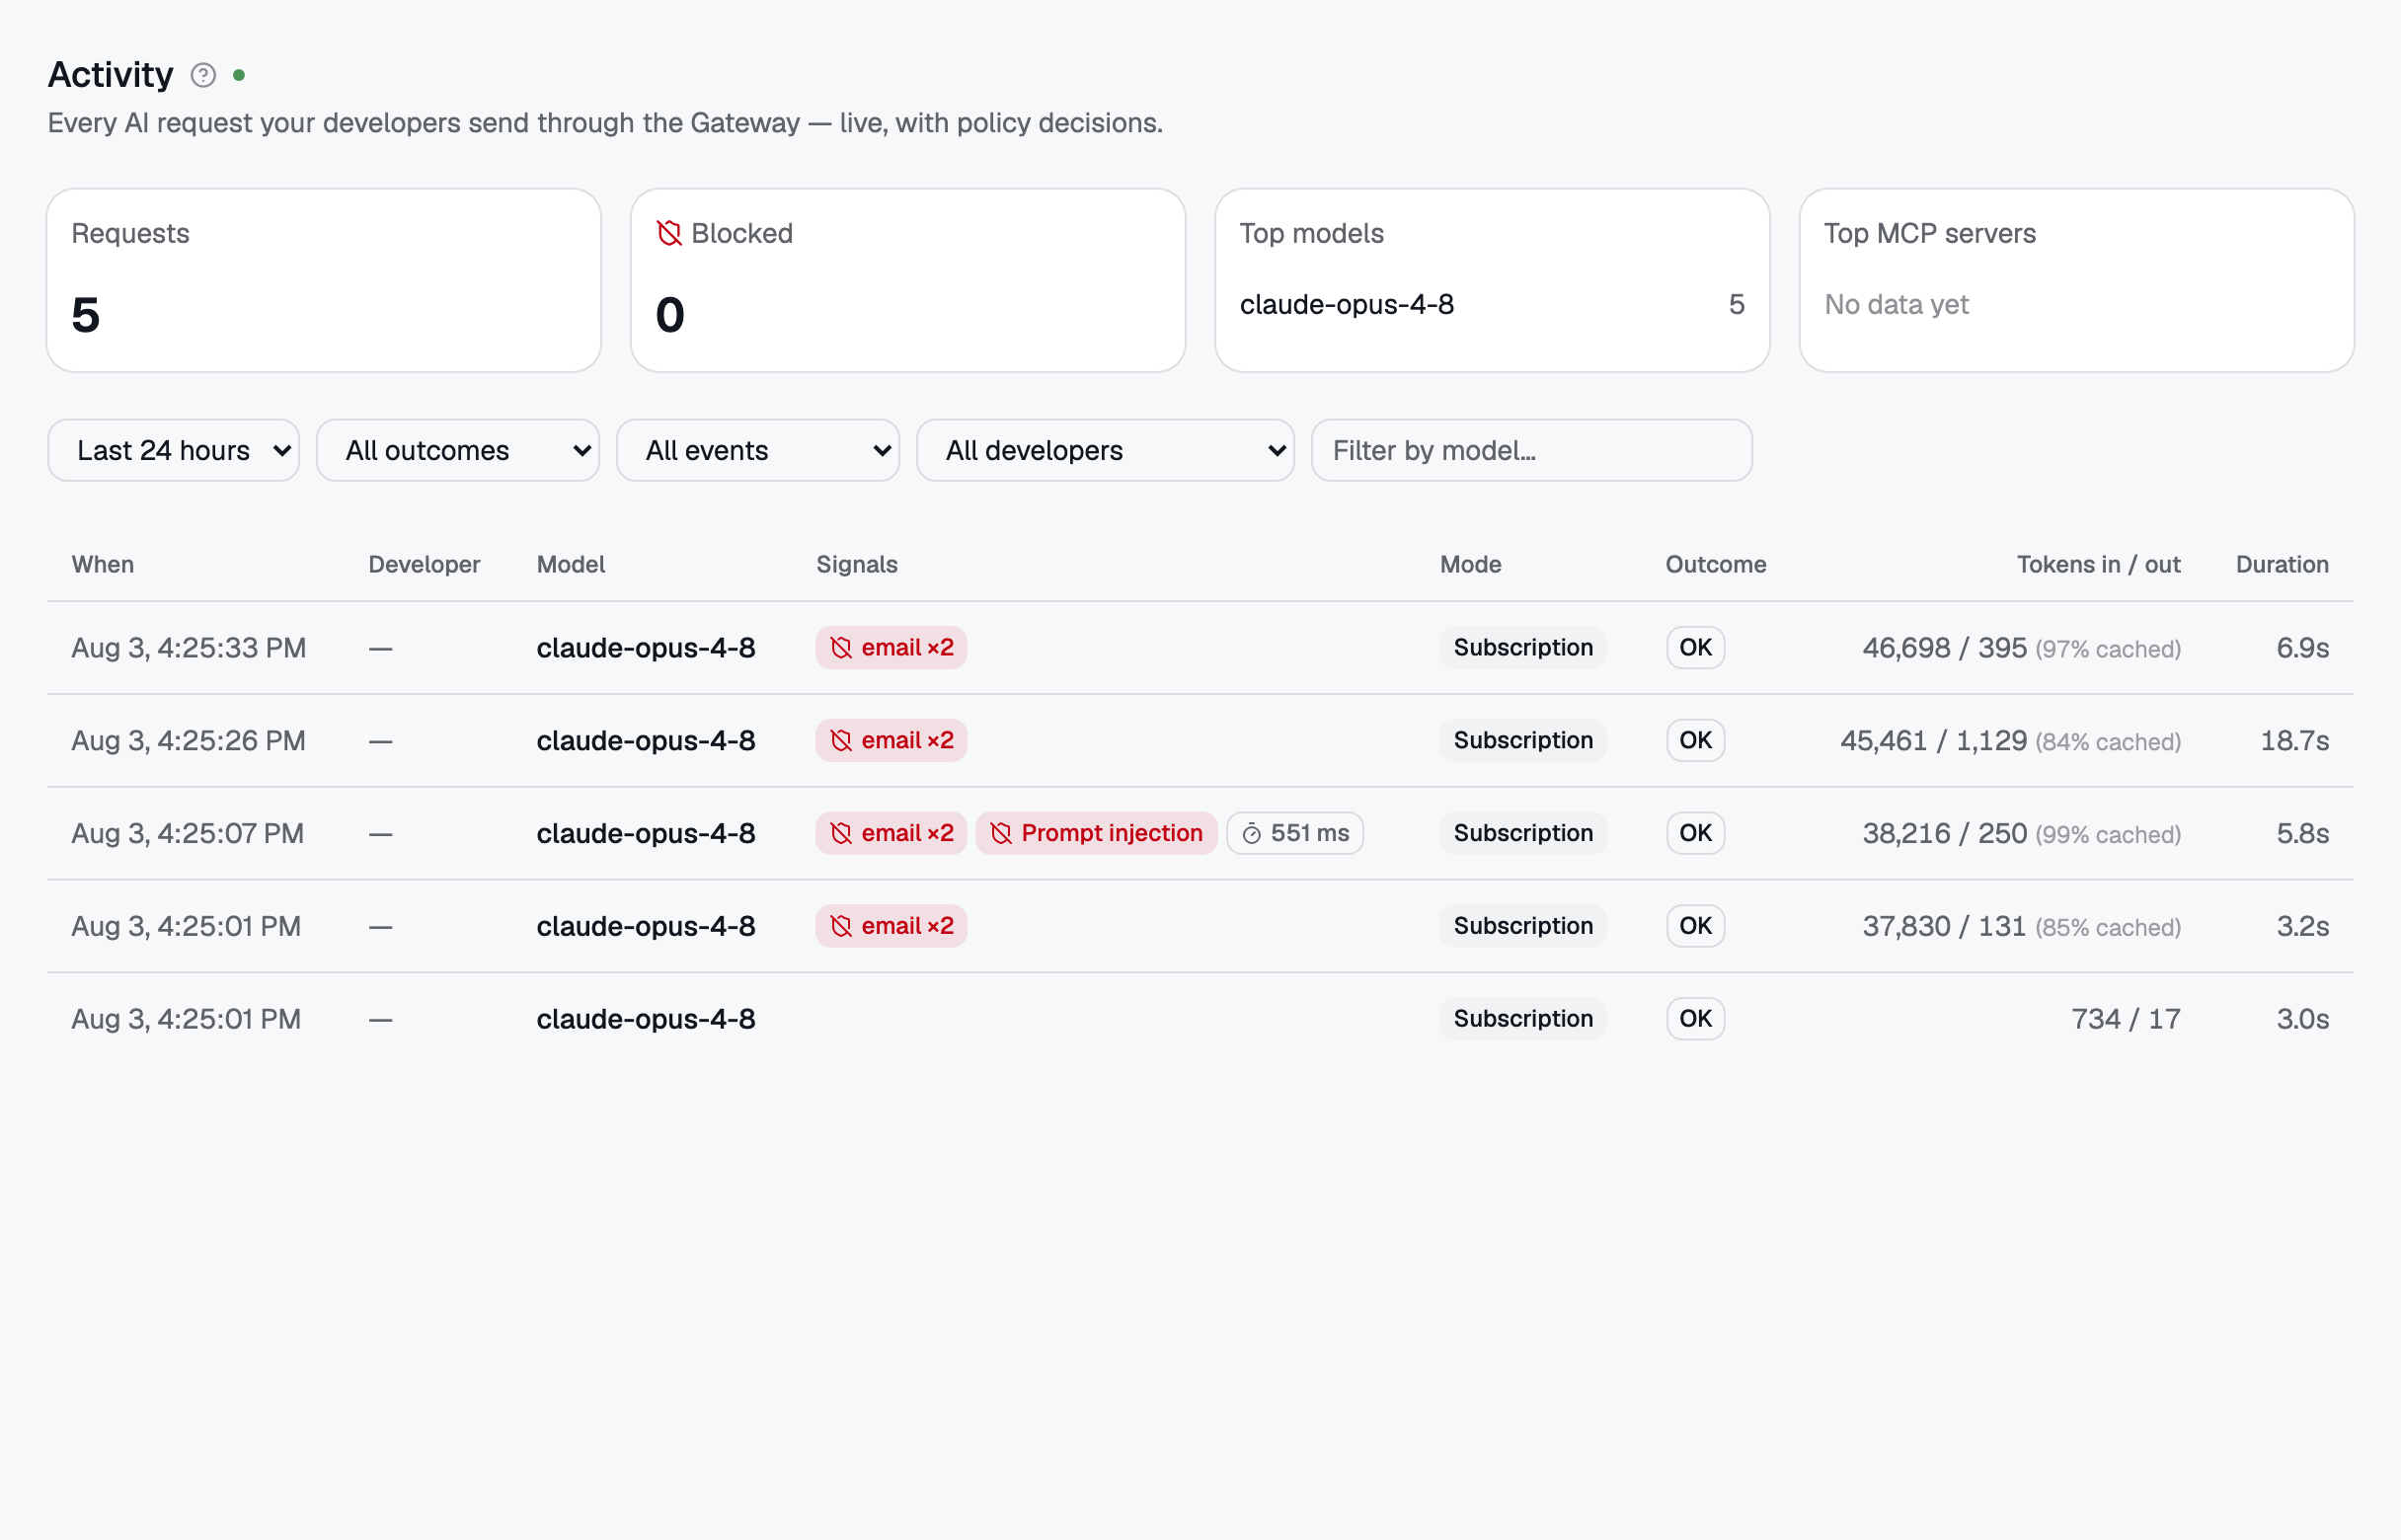Click the 734 / 17 tokens value
2401x1540 pixels.
coord(2126,1020)
